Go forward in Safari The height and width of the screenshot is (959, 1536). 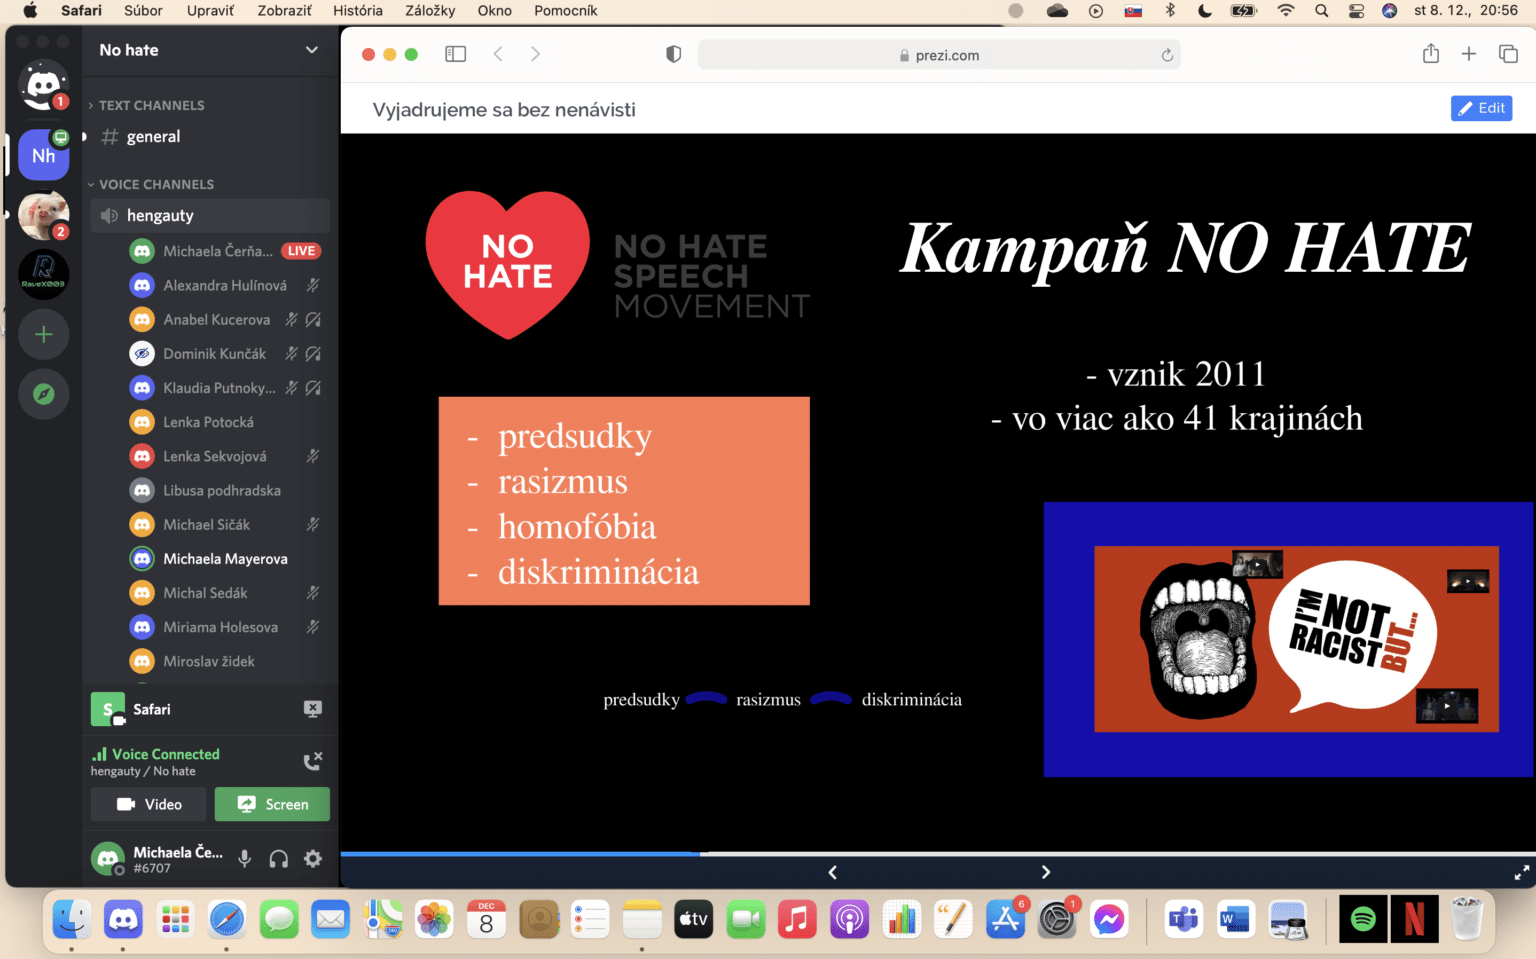click(535, 54)
